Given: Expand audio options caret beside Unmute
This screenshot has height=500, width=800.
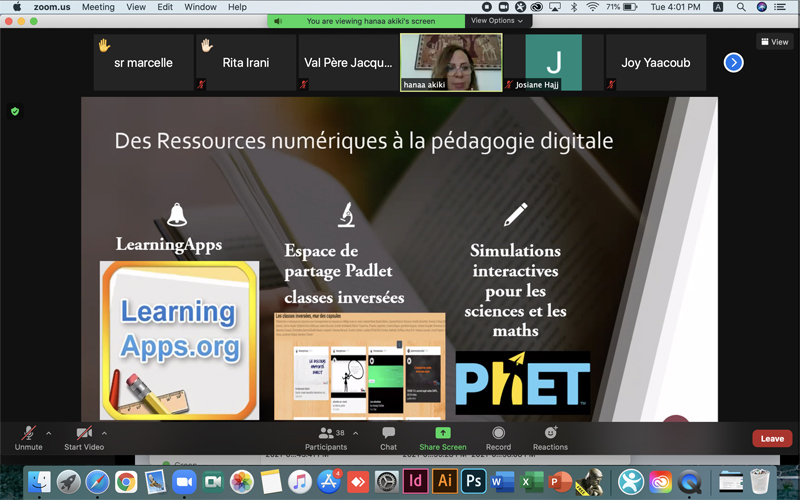Looking at the screenshot, I should point(48,433).
